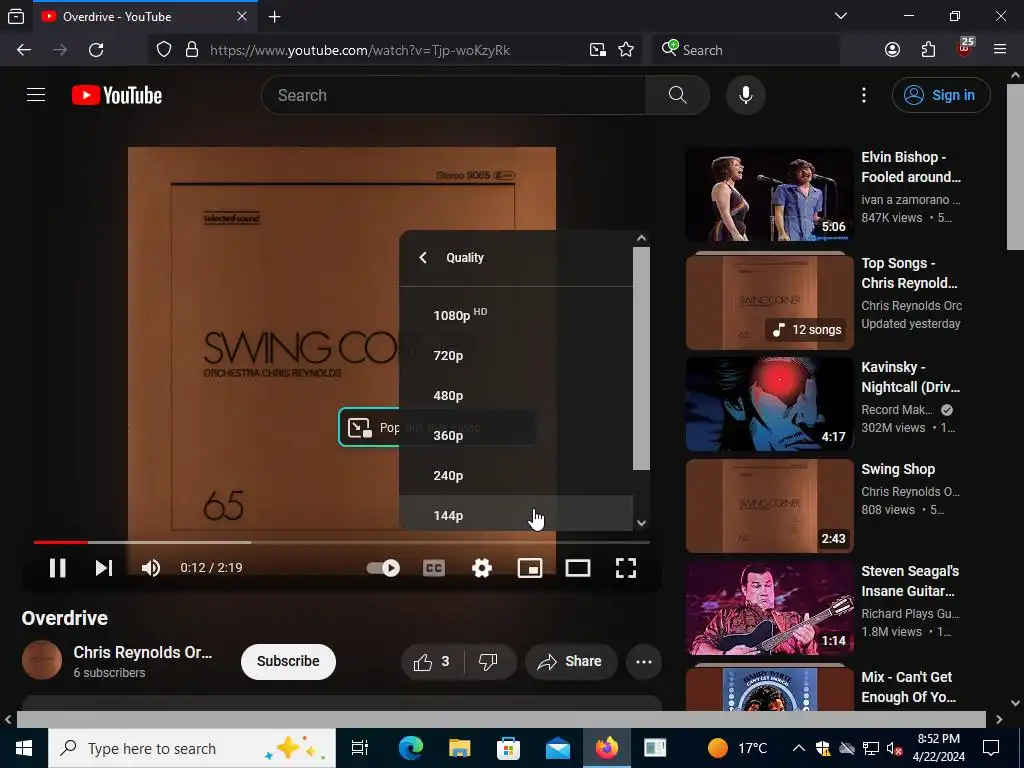Select 720p quality
Screen dimensions: 1024x768
coord(516,355)
